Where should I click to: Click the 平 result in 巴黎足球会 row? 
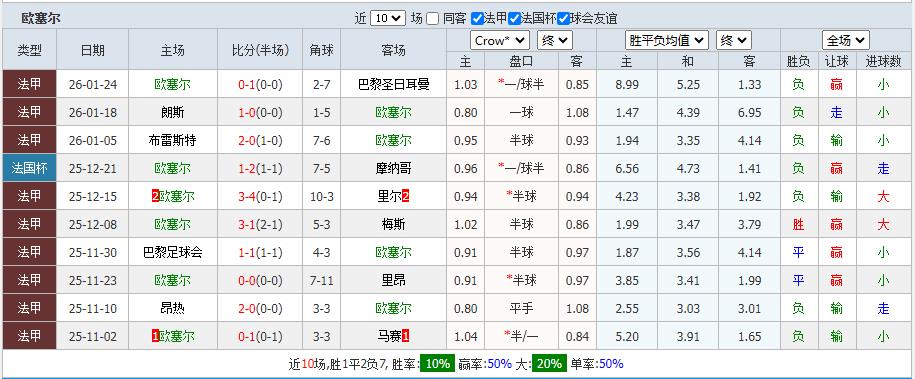pos(798,253)
